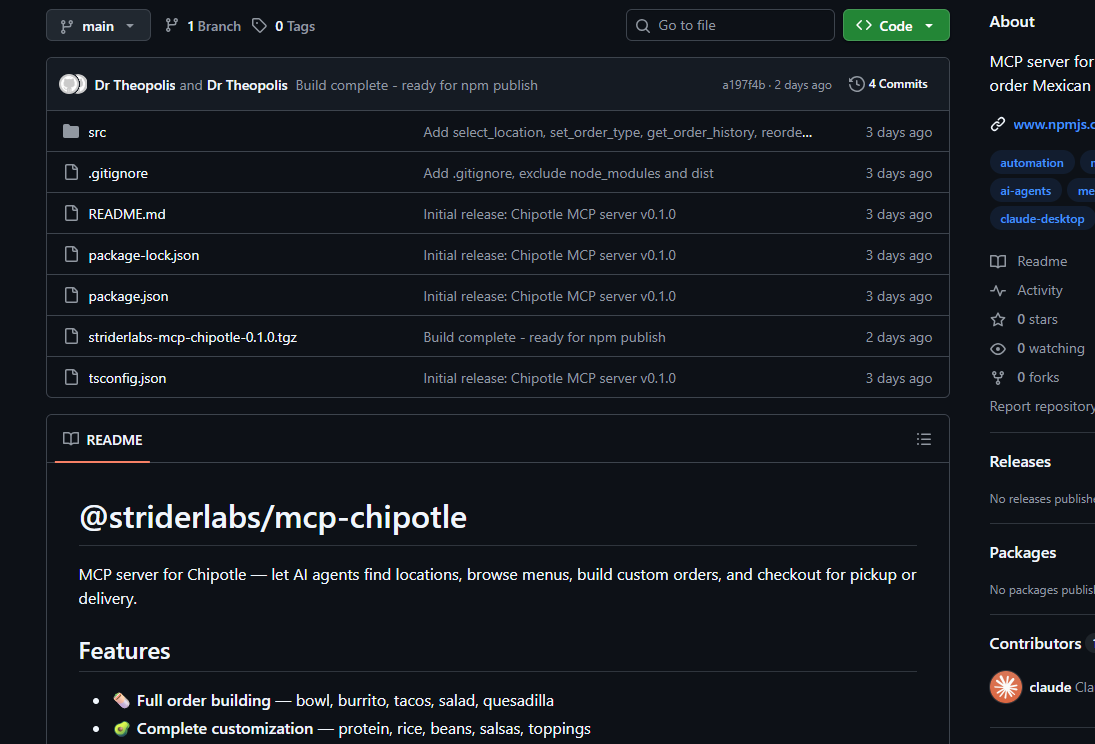Open the main branch selector dropdown
The image size is (1095, 744).
98,26
